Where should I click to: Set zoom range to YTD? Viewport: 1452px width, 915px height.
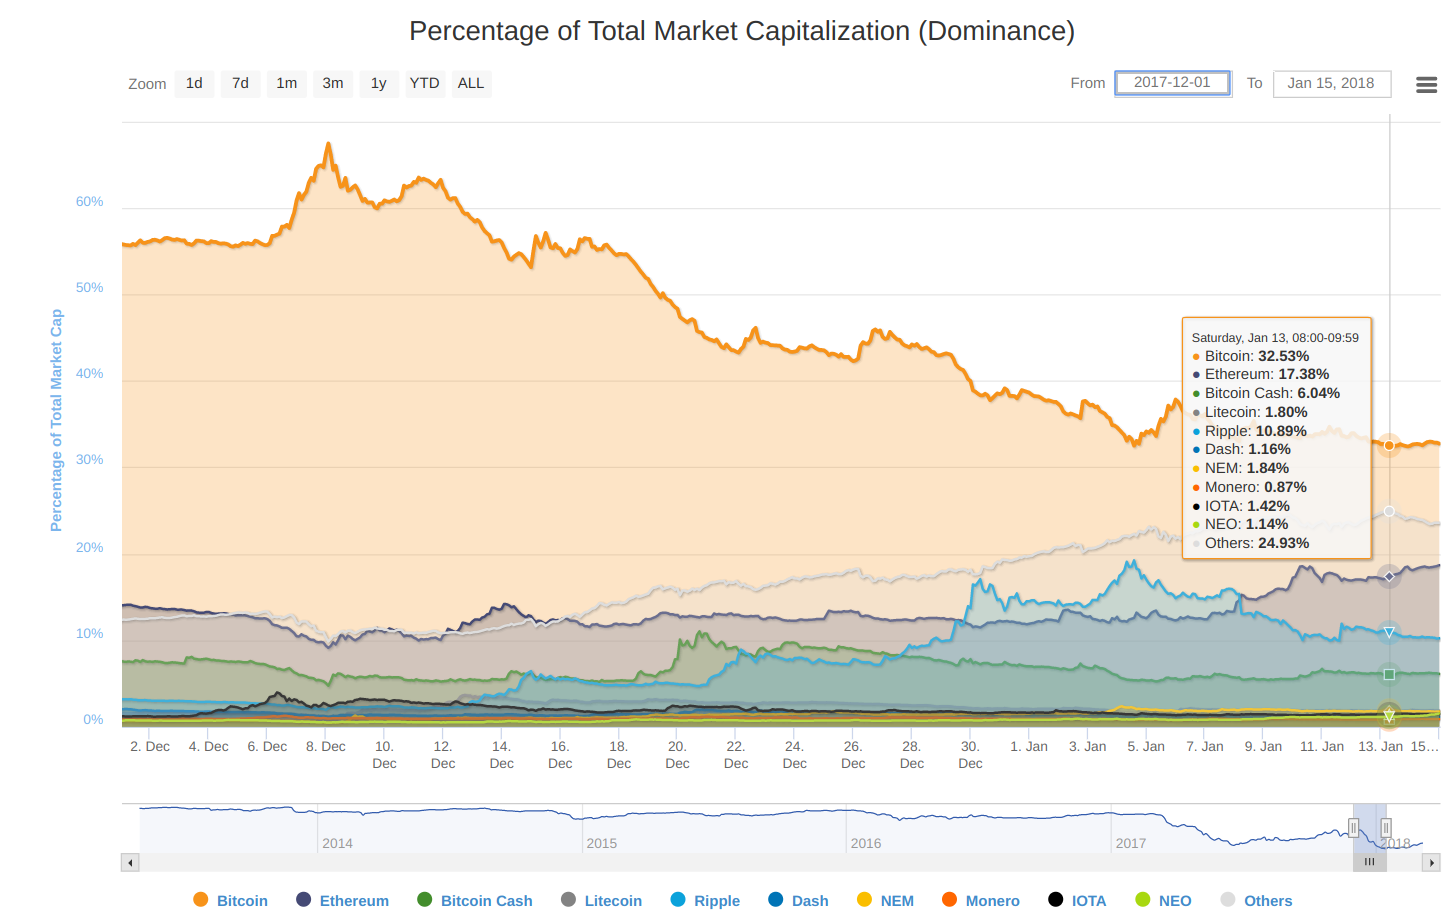424,83
